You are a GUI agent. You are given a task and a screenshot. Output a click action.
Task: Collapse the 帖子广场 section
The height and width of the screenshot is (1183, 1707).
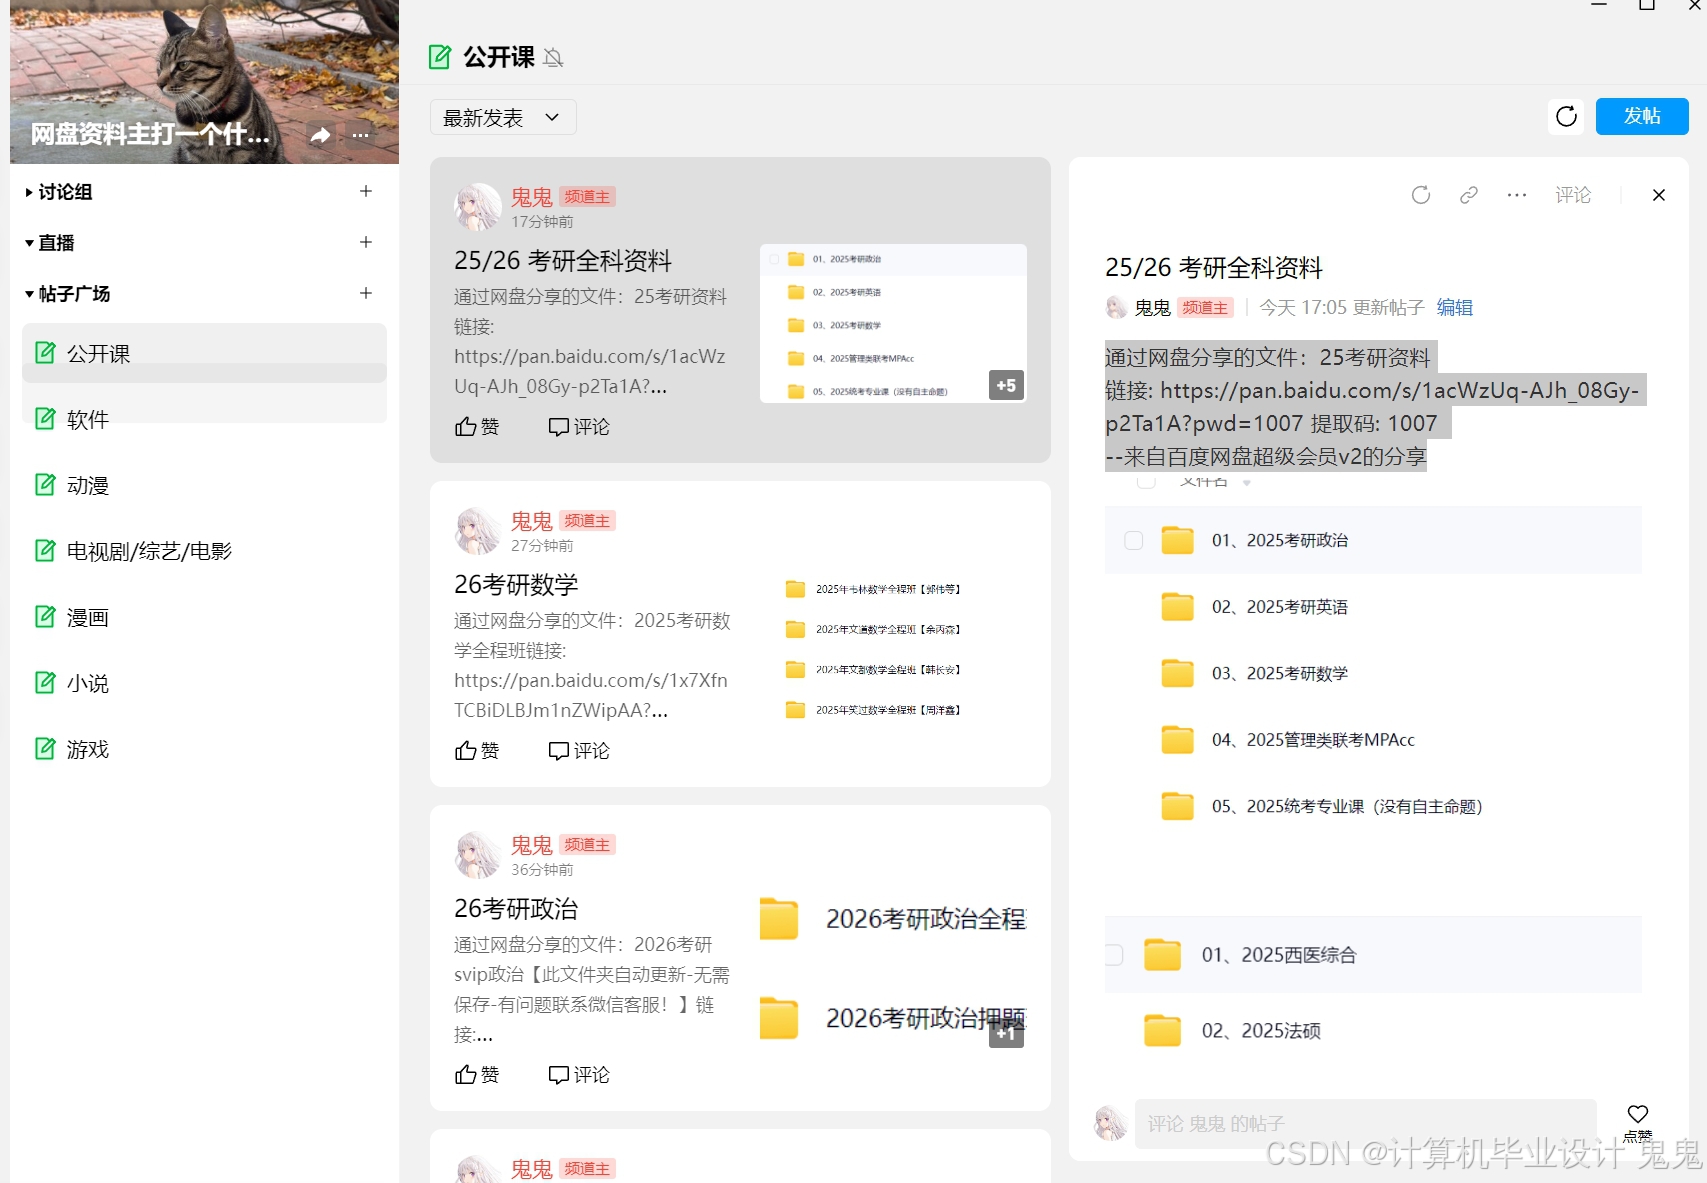coord(68,294)
